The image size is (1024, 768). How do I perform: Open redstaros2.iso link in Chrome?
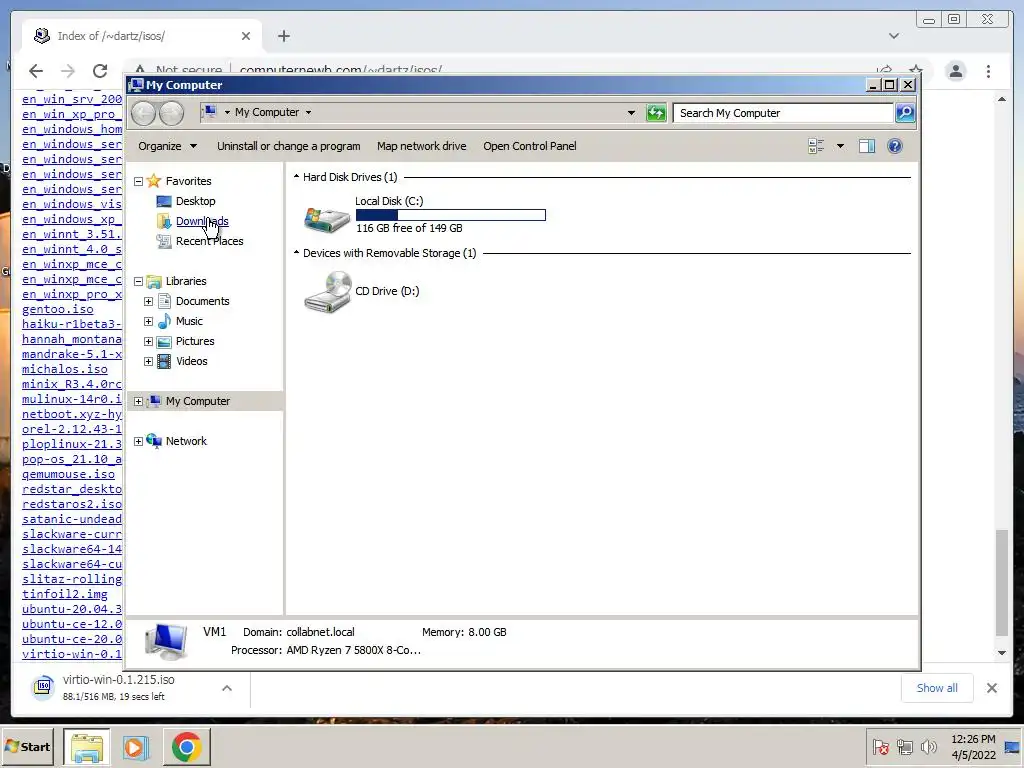72,504
